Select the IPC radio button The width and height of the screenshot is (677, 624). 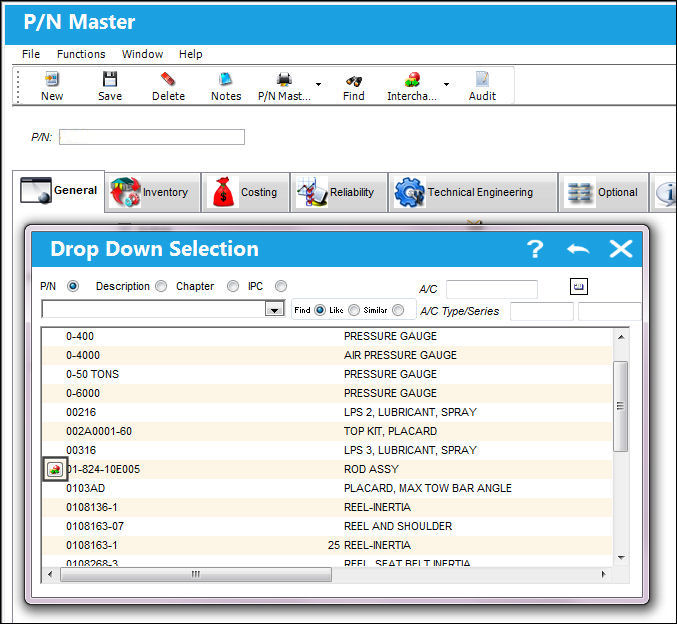(281, 286)
